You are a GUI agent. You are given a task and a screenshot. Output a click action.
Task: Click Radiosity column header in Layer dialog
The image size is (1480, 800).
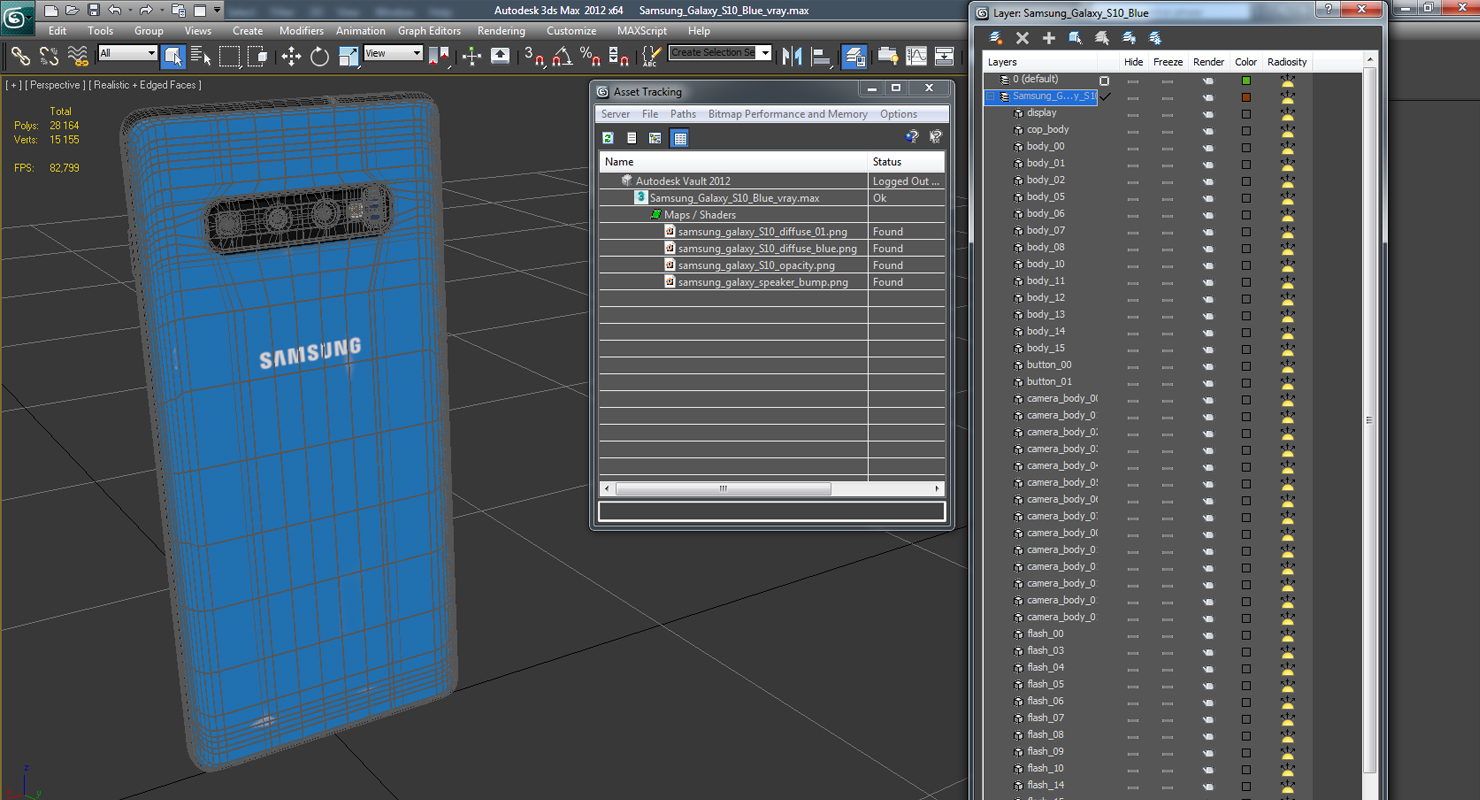click(1287, 62)
